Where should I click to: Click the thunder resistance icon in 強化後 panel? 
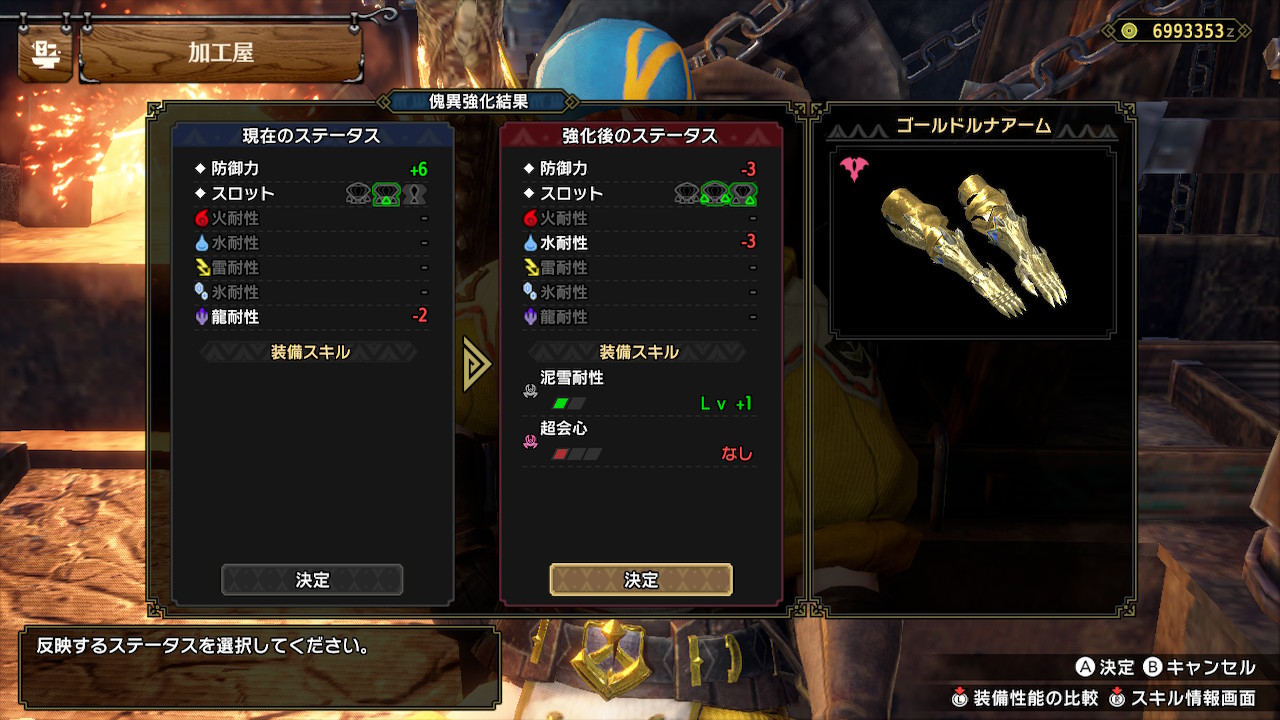pyautogui.click(x=530, y=268)
